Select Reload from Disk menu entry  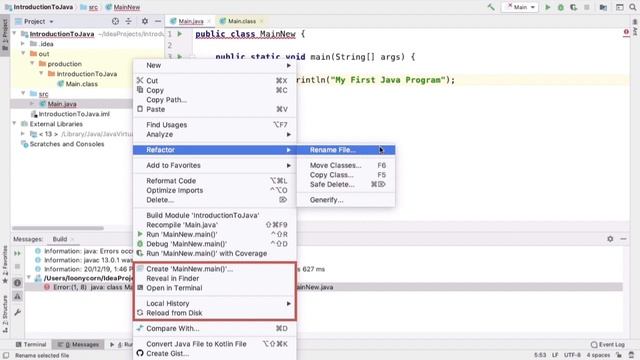215,313
